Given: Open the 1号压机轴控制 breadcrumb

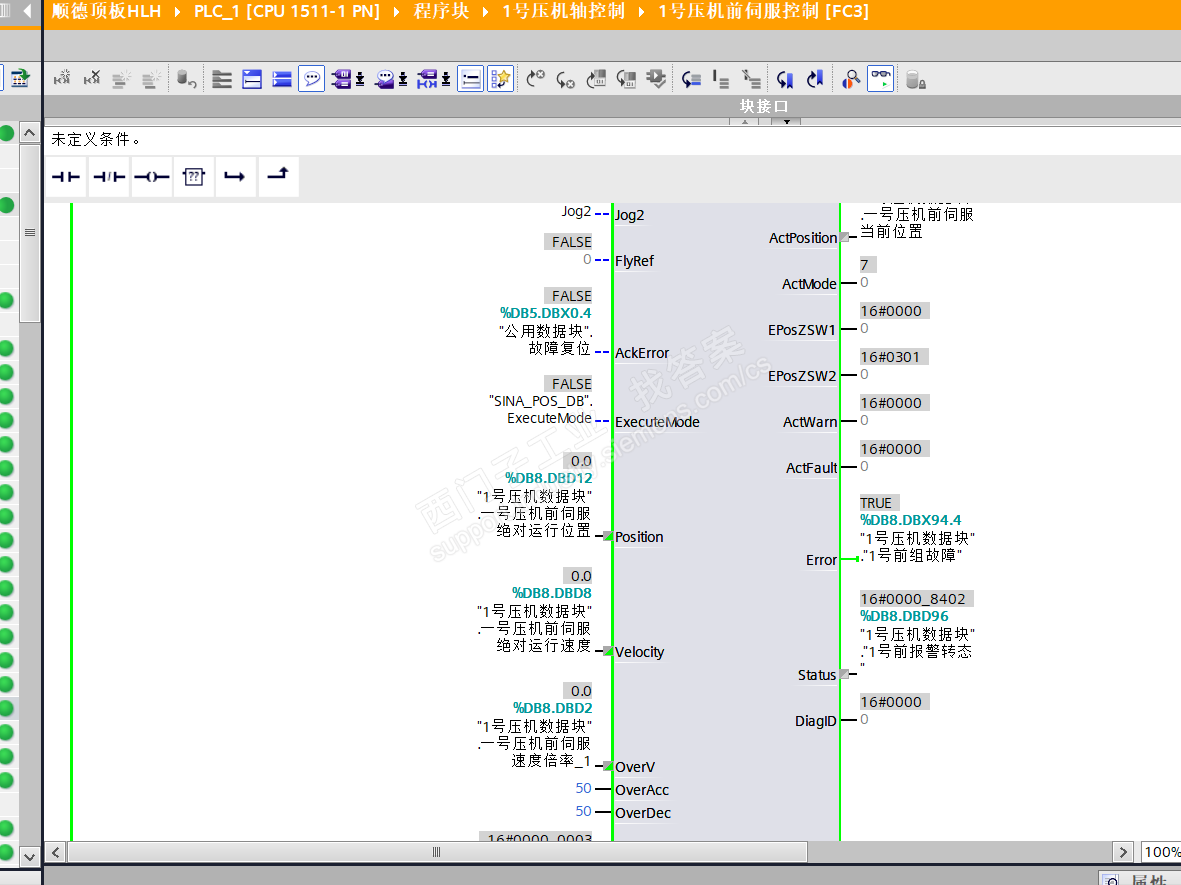Looking at the screenshot, I should (563, 11).
